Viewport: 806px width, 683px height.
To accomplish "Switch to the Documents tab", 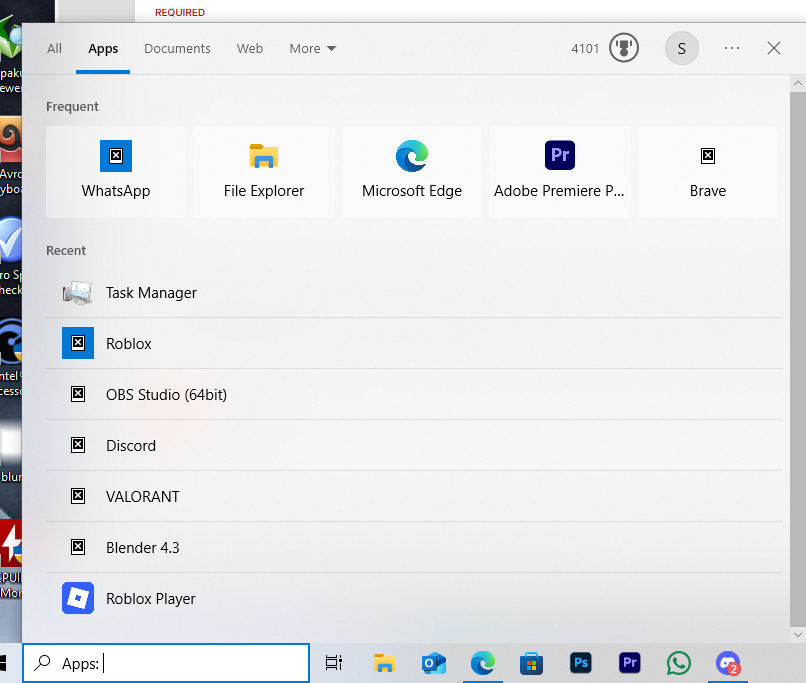I will click(177, 48).
